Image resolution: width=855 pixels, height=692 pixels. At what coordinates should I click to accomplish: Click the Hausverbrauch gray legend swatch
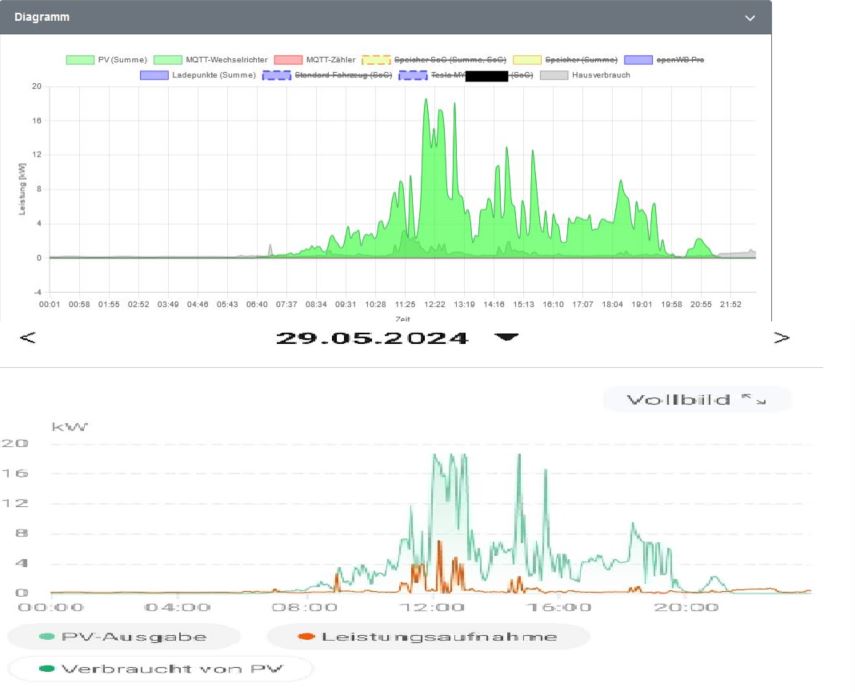554,75
